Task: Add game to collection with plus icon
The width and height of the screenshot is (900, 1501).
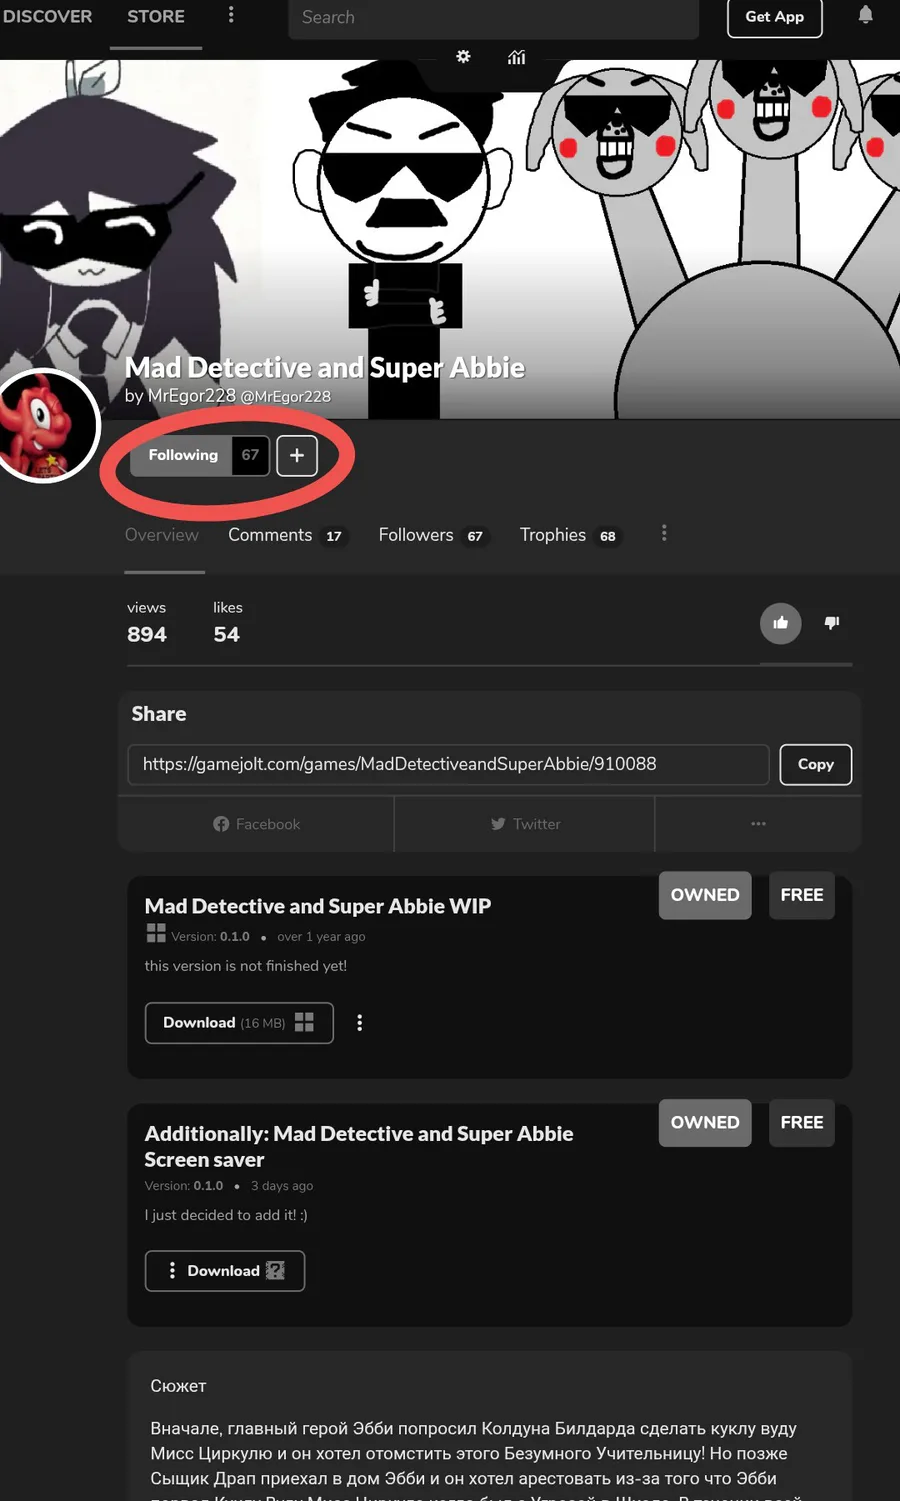Action: pyautogui.click(x=297, y=456)
